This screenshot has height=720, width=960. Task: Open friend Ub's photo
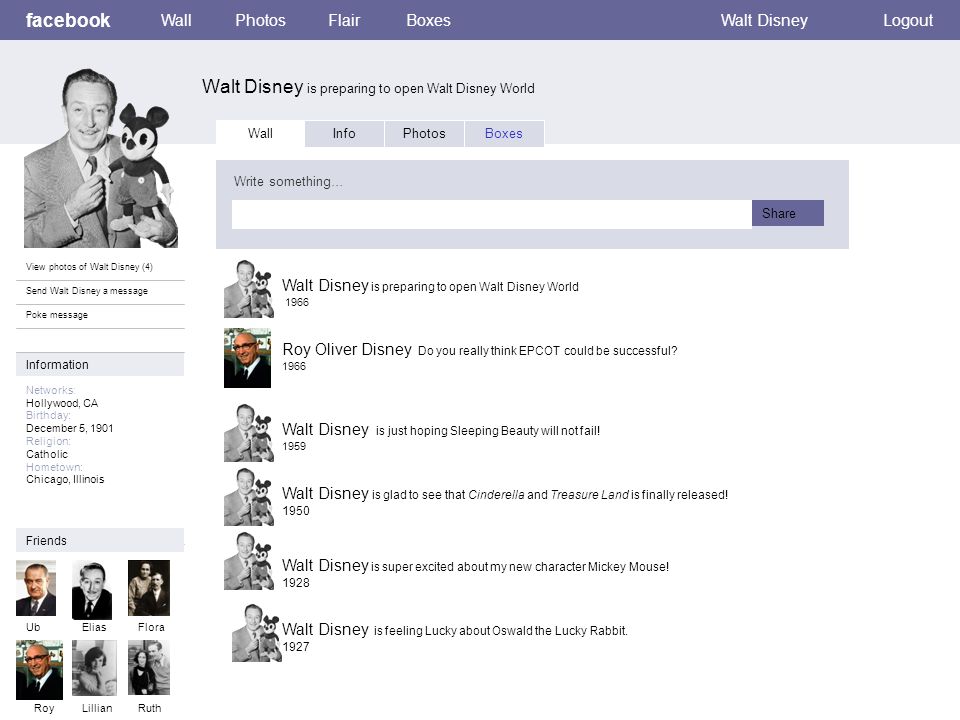36,588
